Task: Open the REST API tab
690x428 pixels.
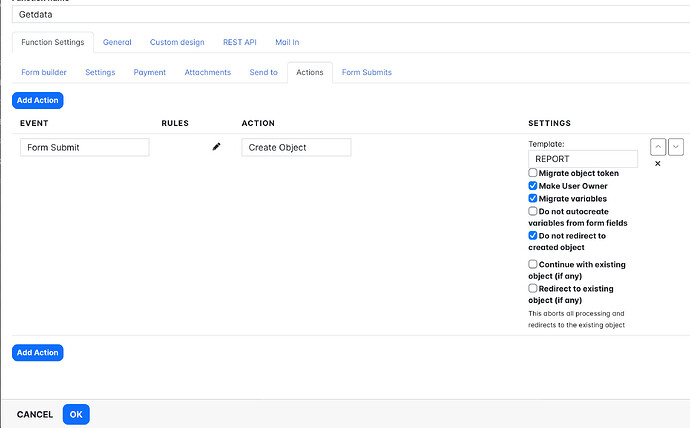Action: click(x=239, y=42)
